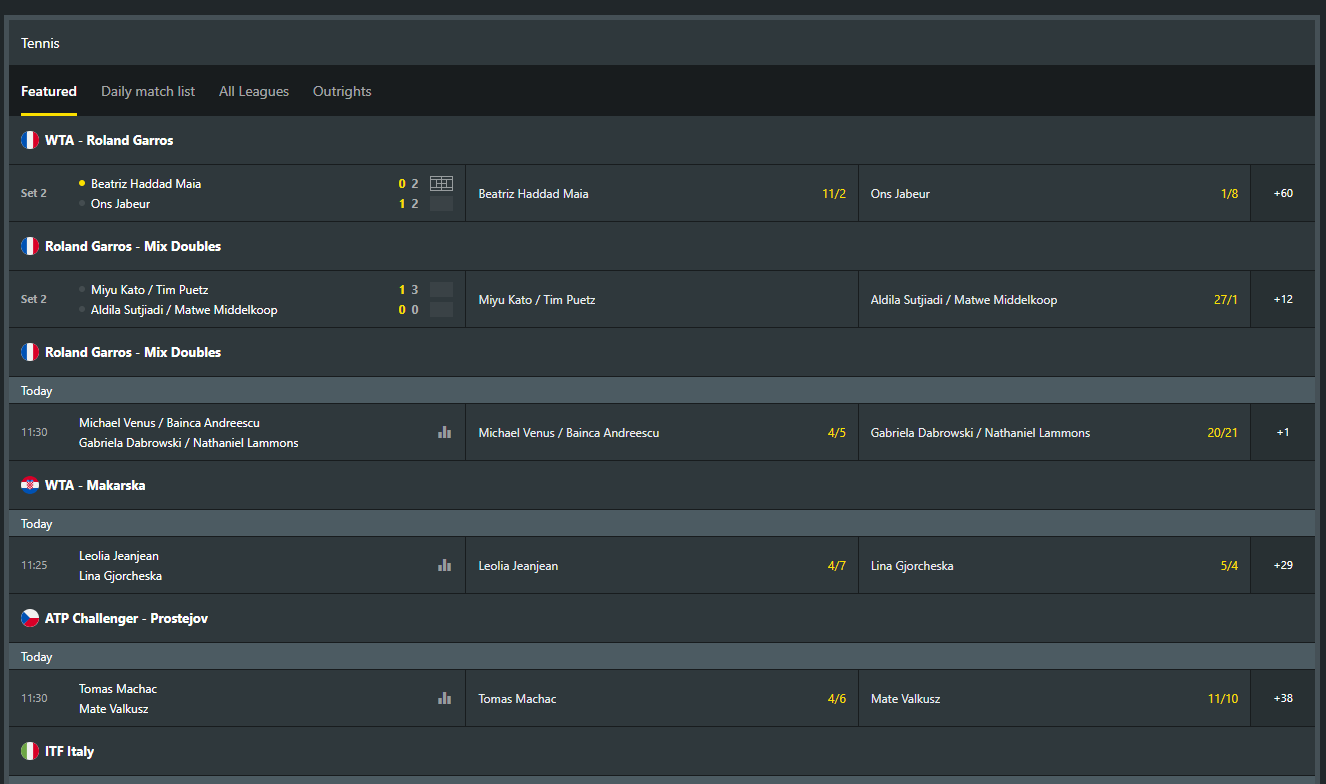This screenshot has height=784, width=1326.
Task: Expand +12 markets for Kato / Puetz match
Action: click(1283, 300)
